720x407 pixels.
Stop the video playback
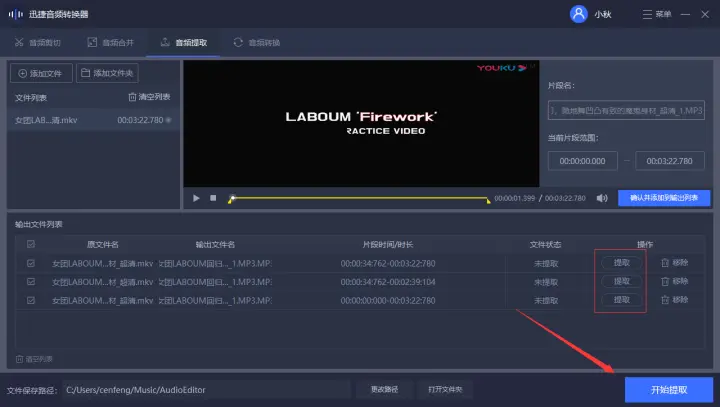(x=213, y=198)
